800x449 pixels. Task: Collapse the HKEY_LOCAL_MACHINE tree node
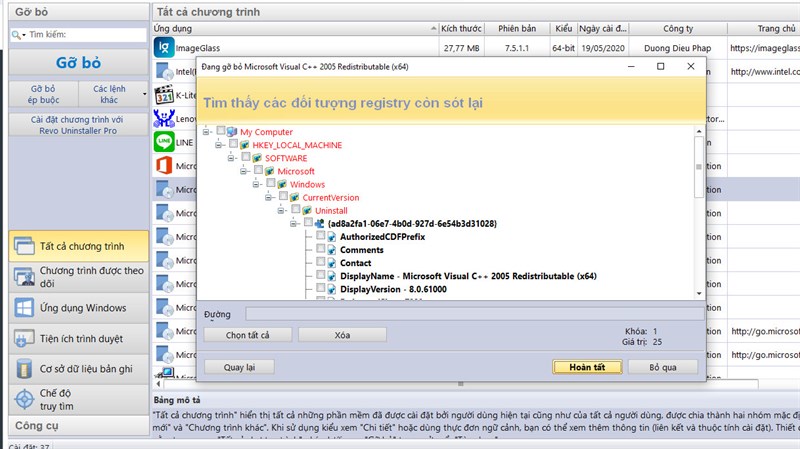click(x=218, y=145)
